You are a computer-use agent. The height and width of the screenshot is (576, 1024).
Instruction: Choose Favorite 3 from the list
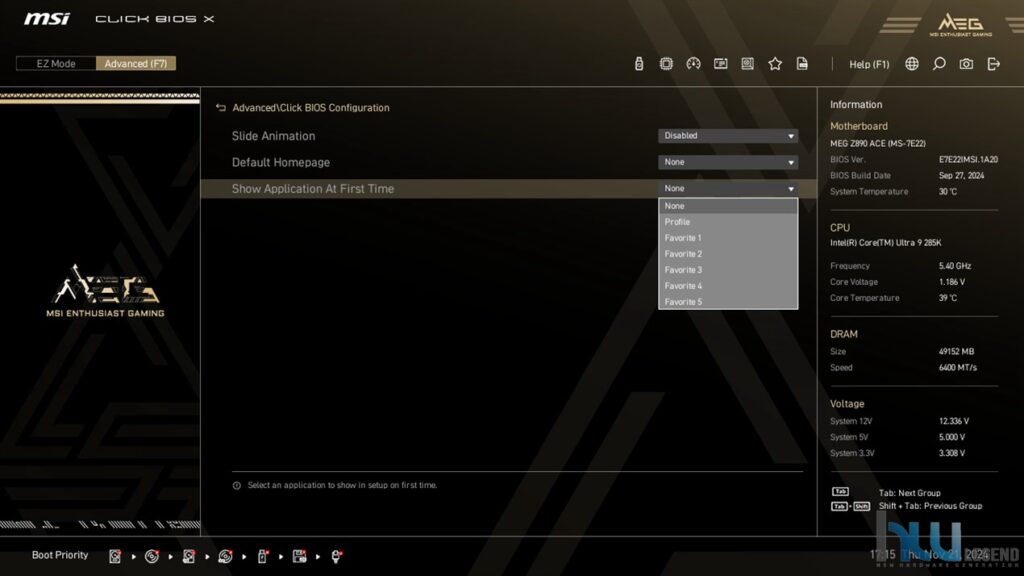[x=728, y=270]
